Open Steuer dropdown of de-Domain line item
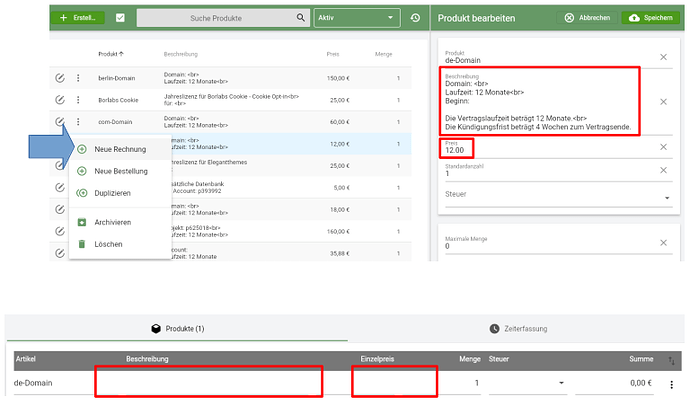Image resolution: width=690 pixels, height=406 pixels. 527,383
